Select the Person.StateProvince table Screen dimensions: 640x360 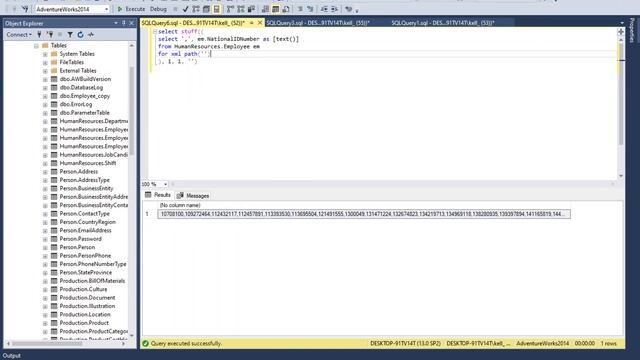(86, 273)
